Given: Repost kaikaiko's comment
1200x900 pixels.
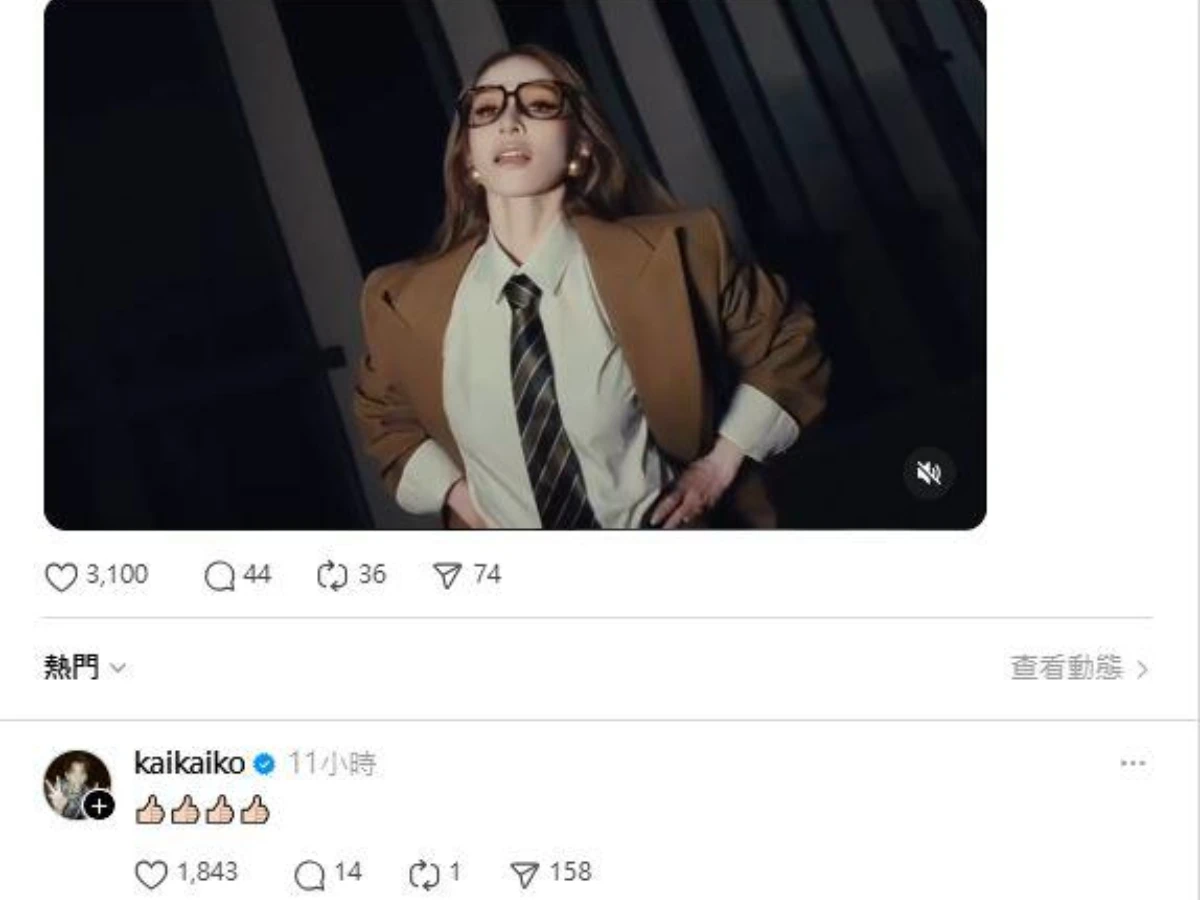Looking at the screenshot, I should click(x=424, y=874).
